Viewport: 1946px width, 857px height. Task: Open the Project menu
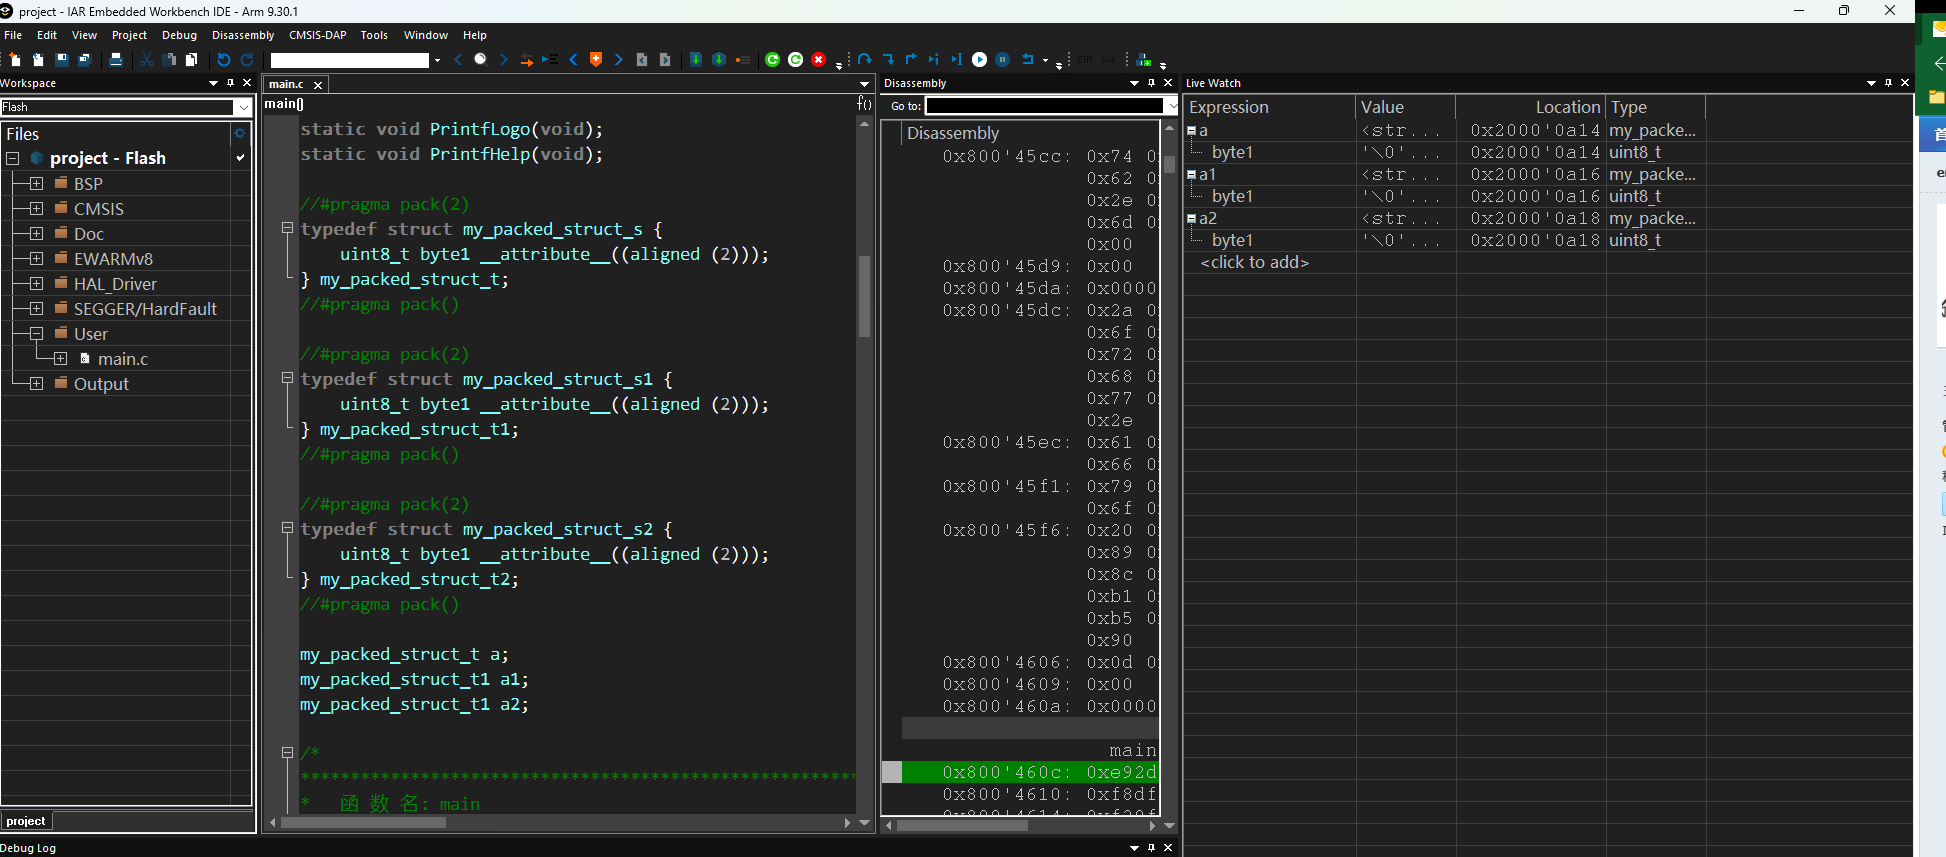coord(129,35)
